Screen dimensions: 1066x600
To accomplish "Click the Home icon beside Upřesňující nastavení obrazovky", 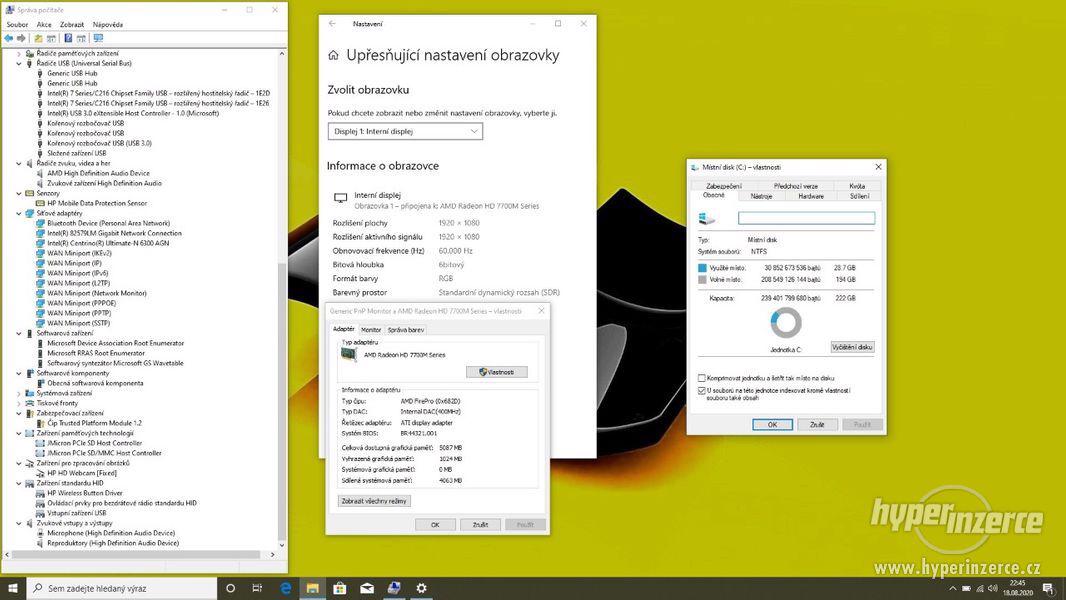I will pyautogui.click(x=333, y=56).
